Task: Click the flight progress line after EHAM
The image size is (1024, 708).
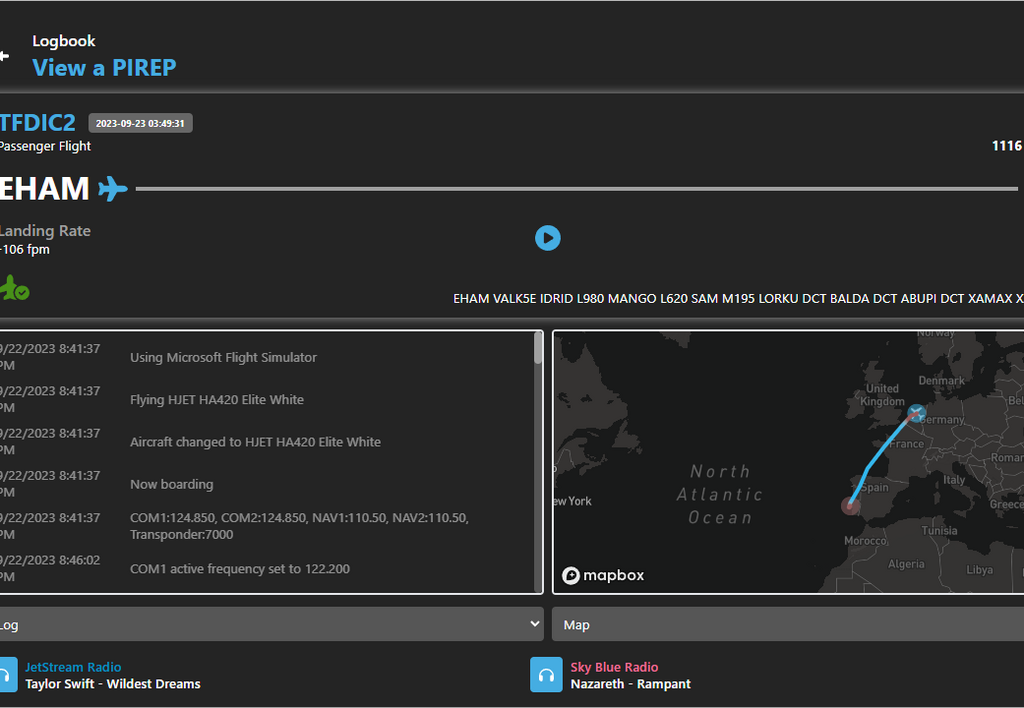Action: pos(576,188)
